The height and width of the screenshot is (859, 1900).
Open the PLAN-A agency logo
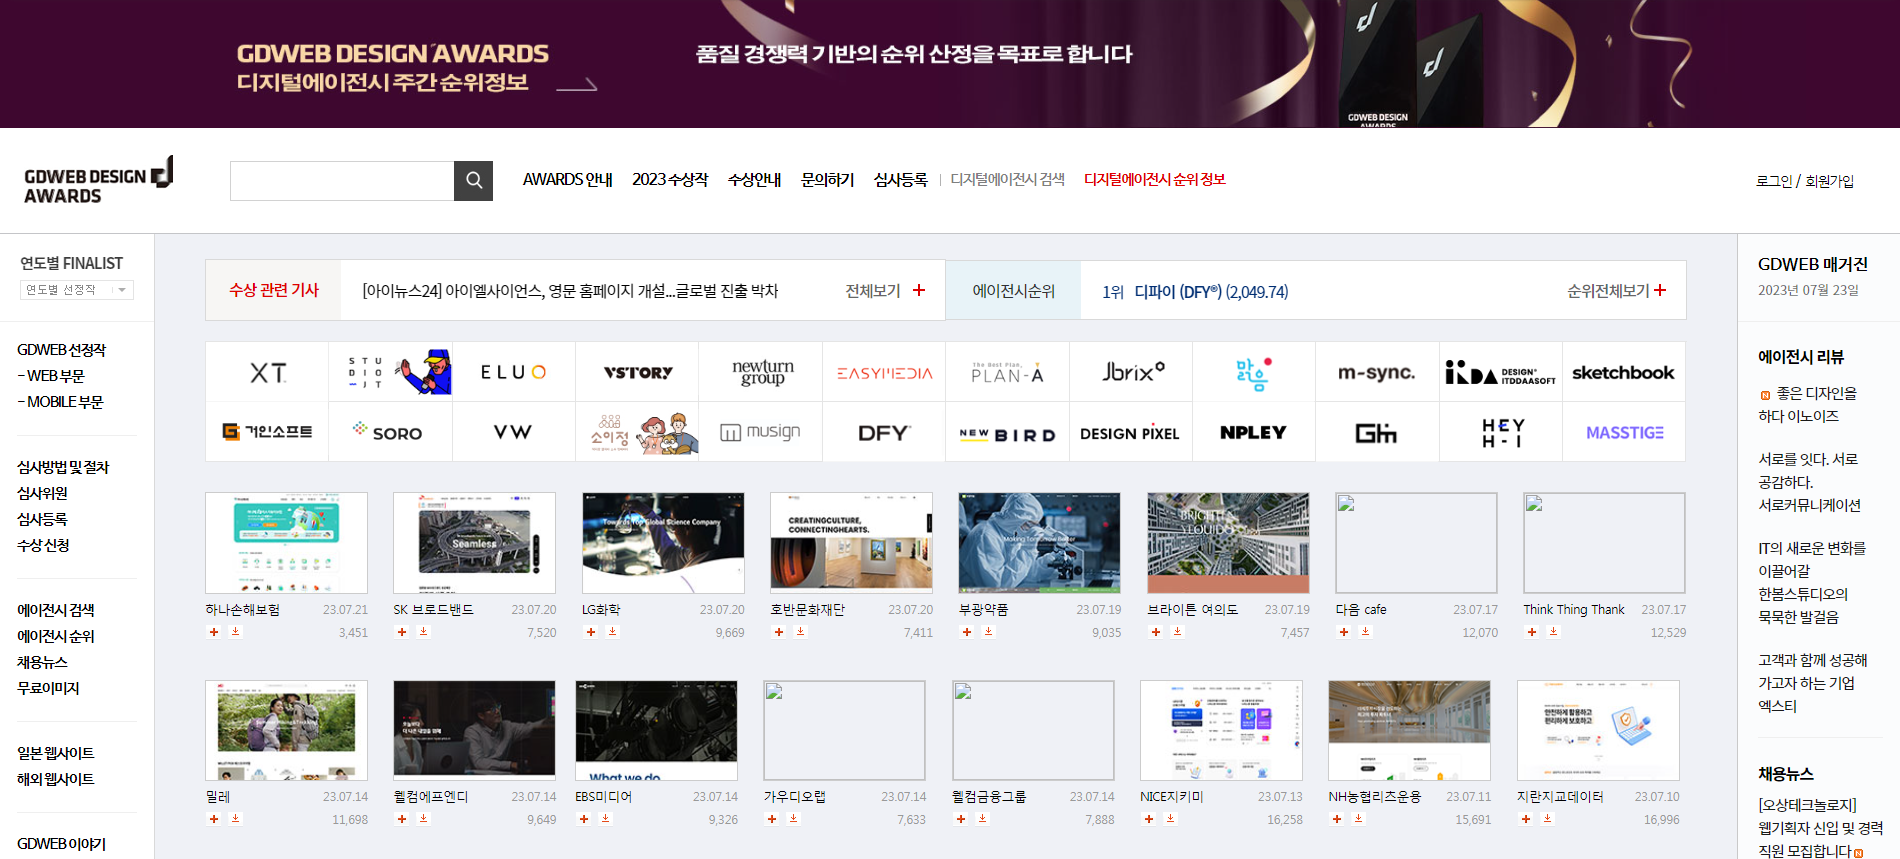(x=1007, y=373)
